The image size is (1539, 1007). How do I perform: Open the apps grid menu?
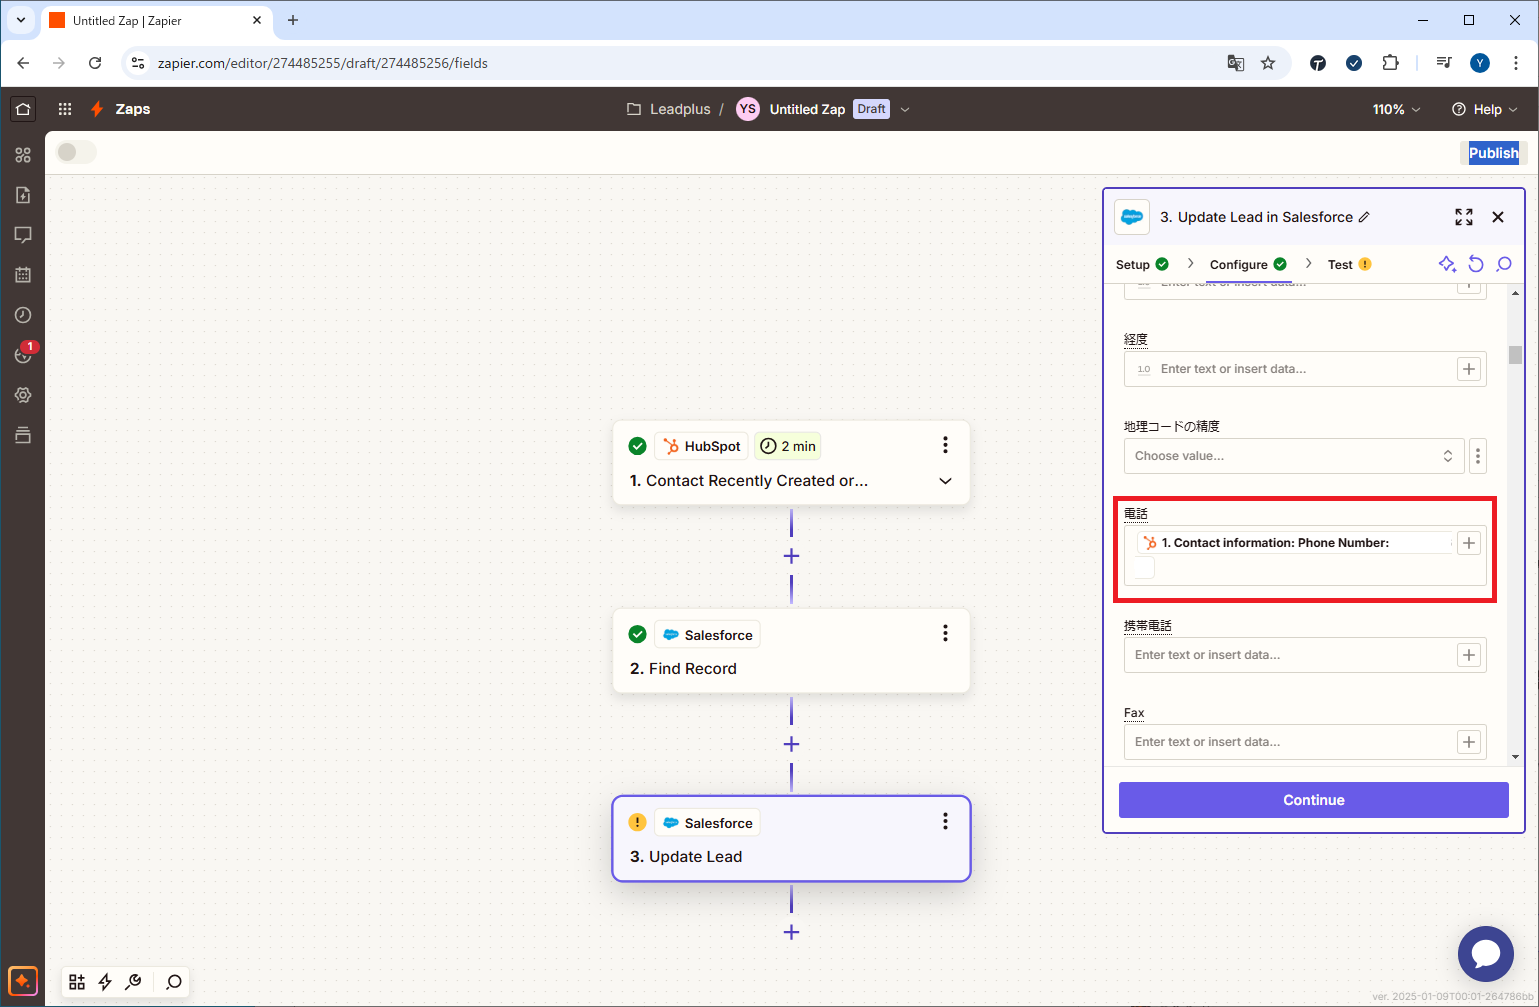pos(65,109)
